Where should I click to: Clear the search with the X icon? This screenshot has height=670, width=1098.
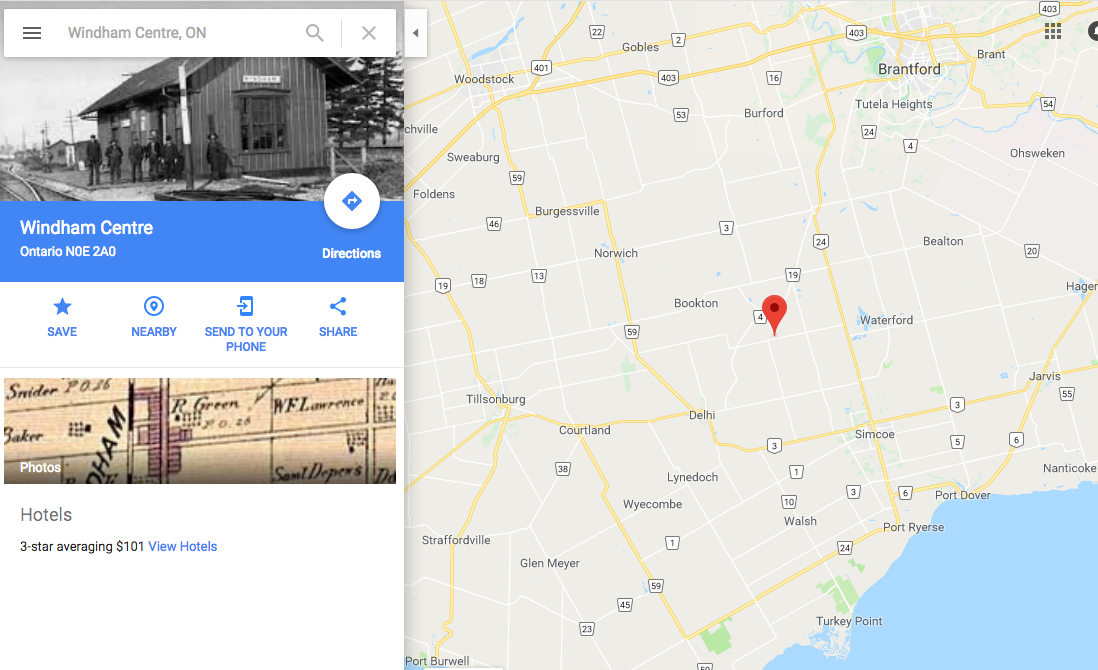[369, 33]
